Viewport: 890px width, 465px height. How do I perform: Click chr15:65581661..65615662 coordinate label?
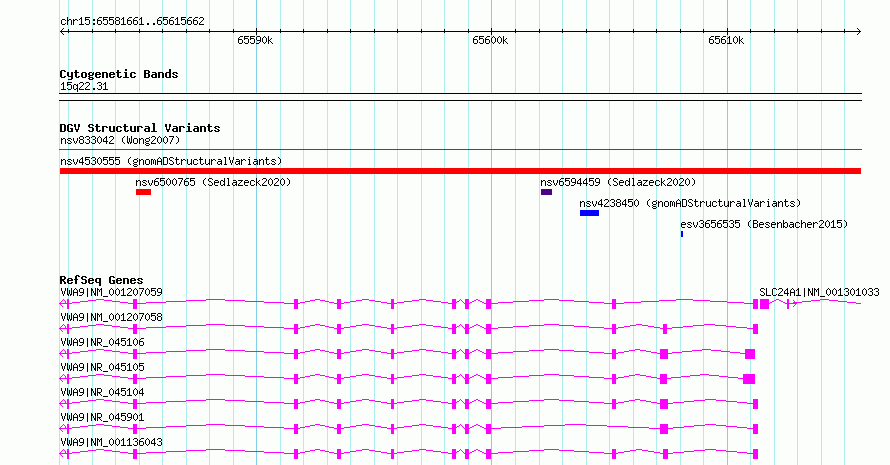click(132, 21)
